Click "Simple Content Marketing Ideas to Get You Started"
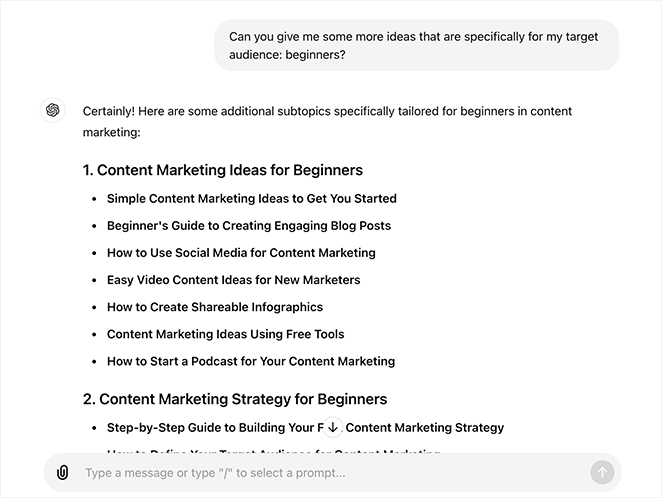This screenshot has height=498, width=662. pos(251,198)
